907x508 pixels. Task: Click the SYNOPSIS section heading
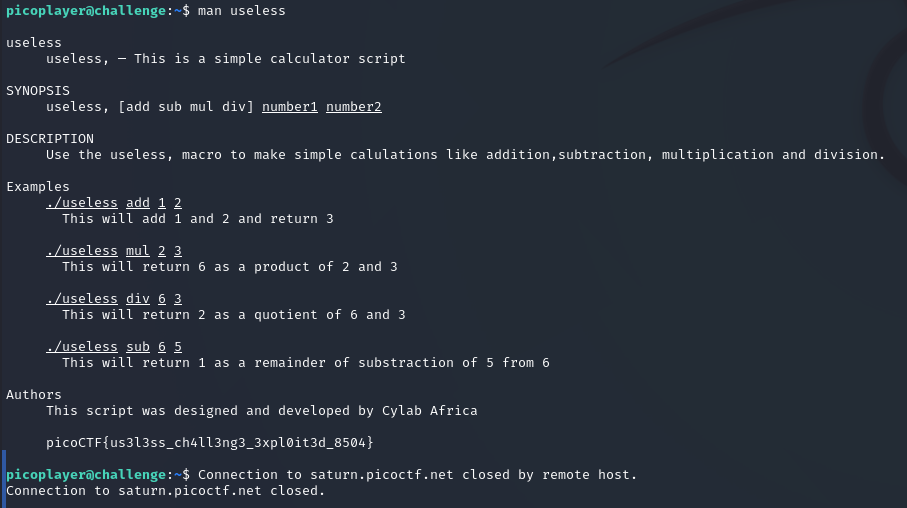click(x=37, y=91)
